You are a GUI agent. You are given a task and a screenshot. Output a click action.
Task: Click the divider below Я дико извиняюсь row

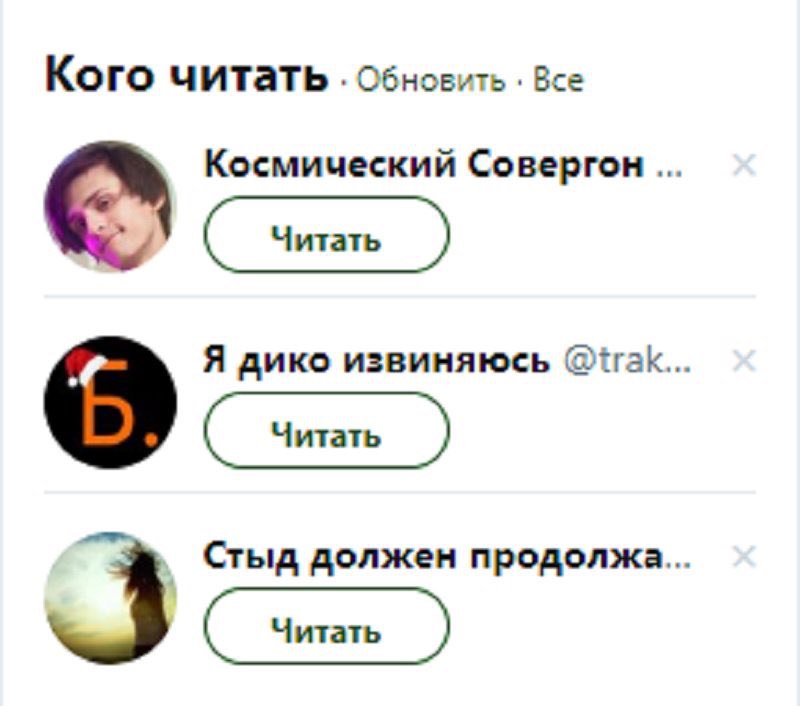point(400,492)
